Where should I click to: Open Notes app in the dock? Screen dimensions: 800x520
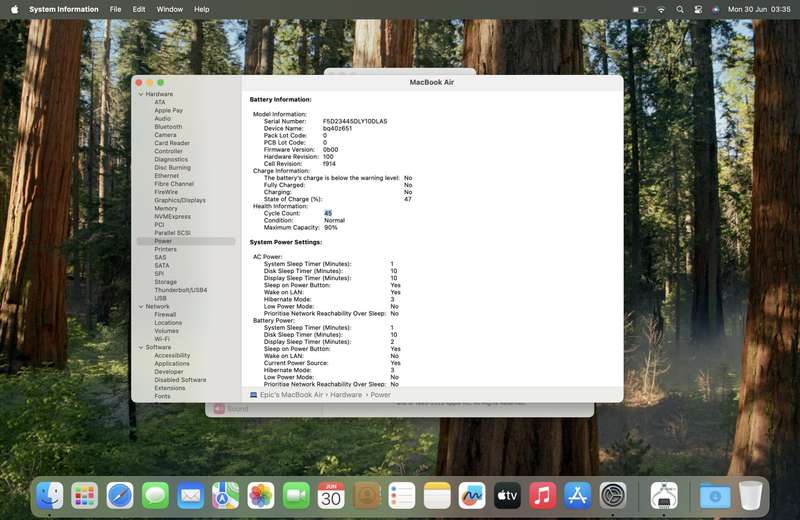point(437,496)
